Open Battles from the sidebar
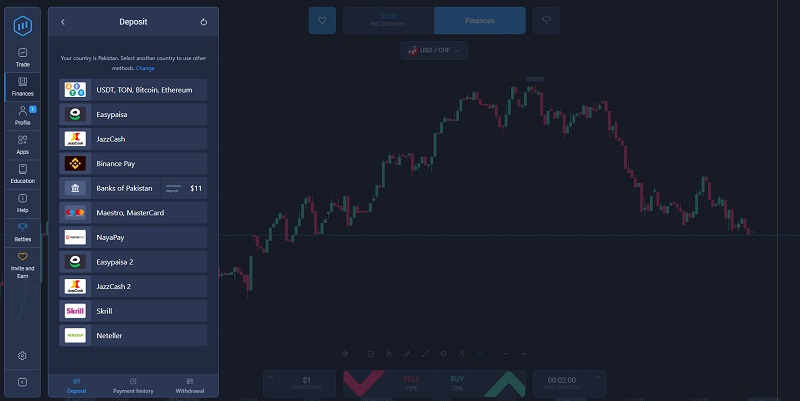 pyautogui.click(x=22, y=232)
